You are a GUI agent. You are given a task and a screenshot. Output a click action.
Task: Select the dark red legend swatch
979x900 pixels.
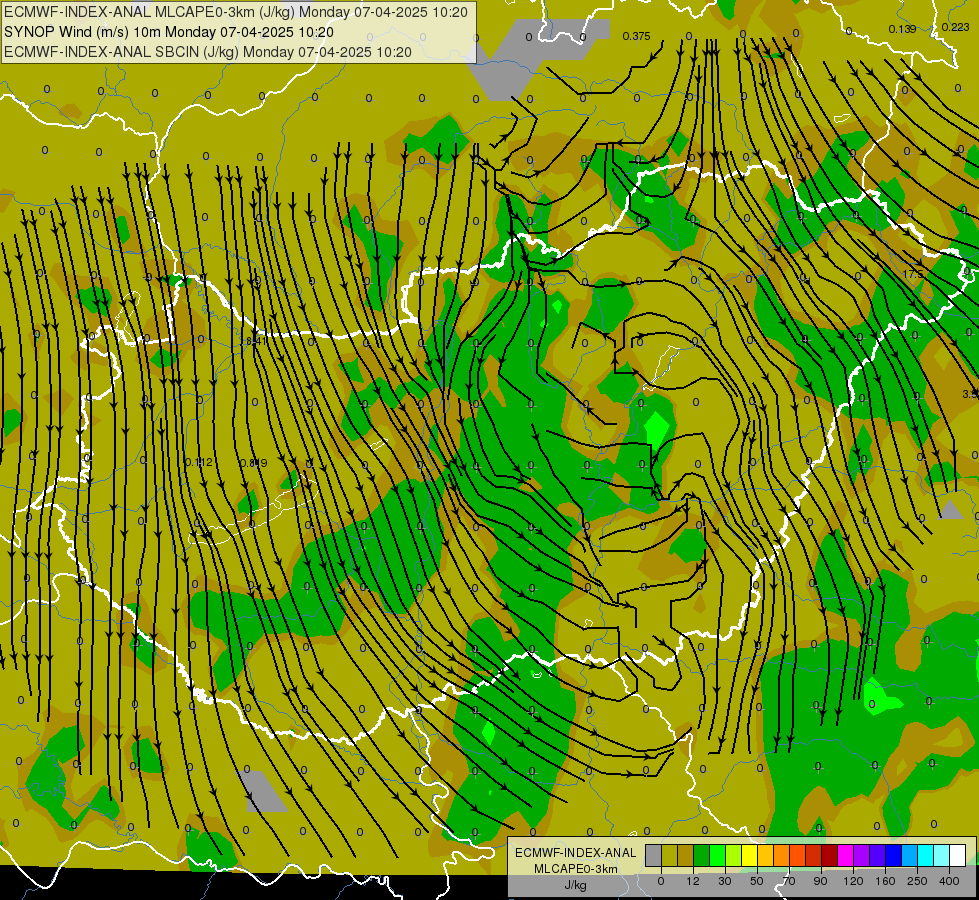[830, 856]
